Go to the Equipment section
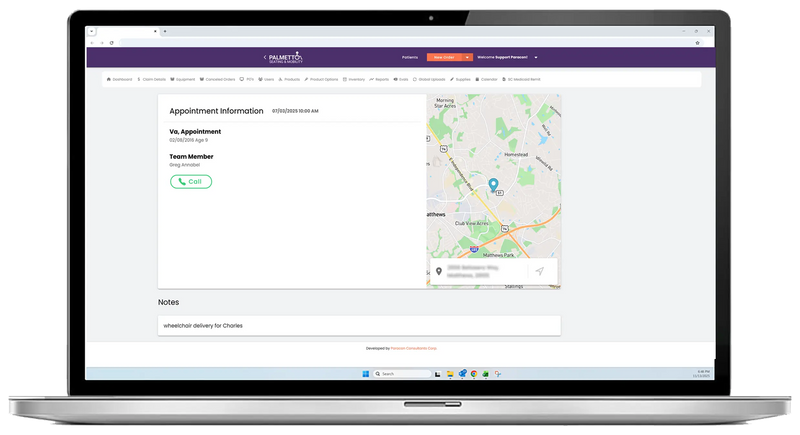 (183, 79)
